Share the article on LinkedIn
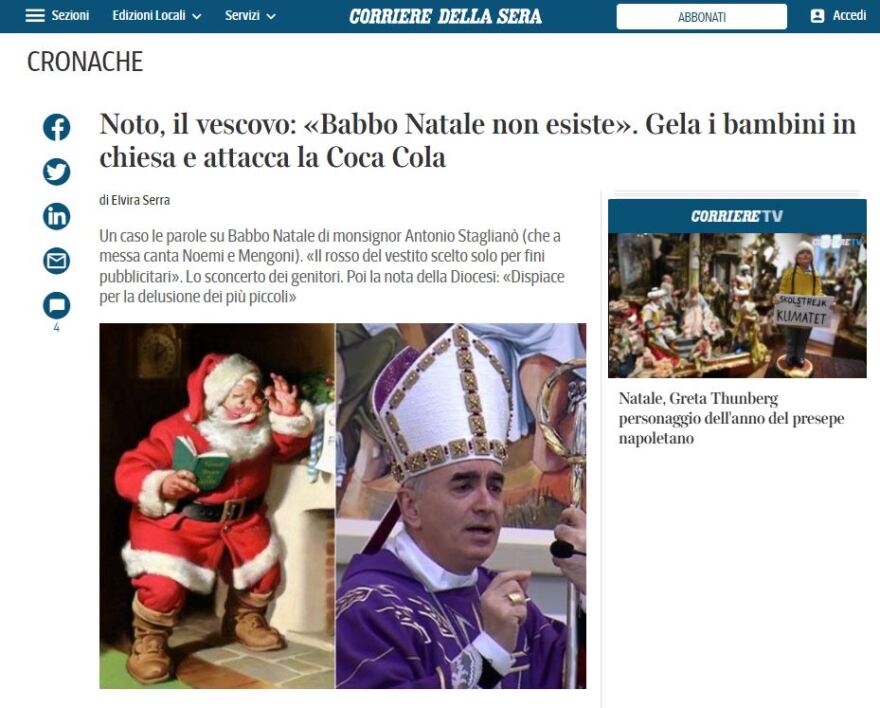Screen dimensions: 880x708 57,216
